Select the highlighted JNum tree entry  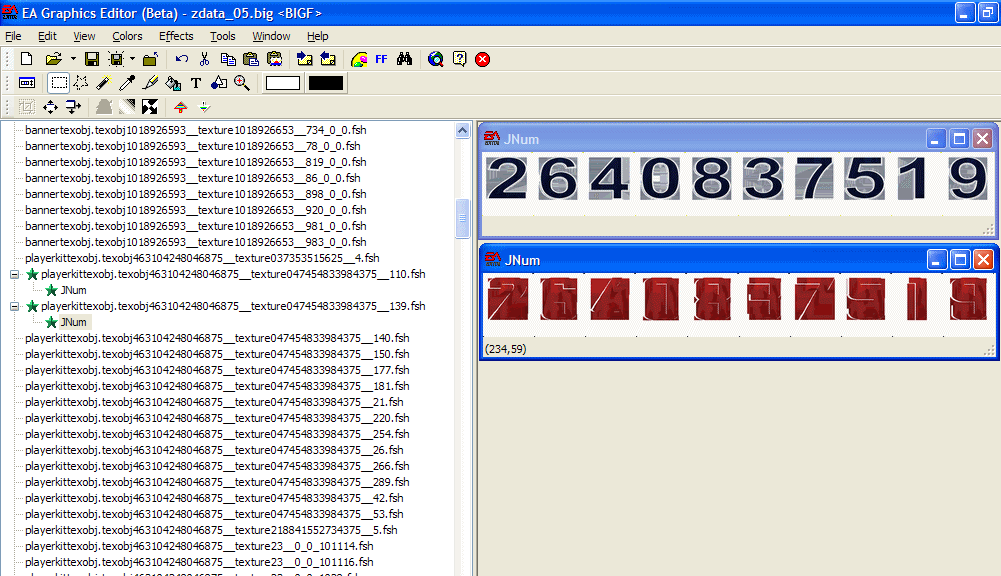[x=73, y=322]
